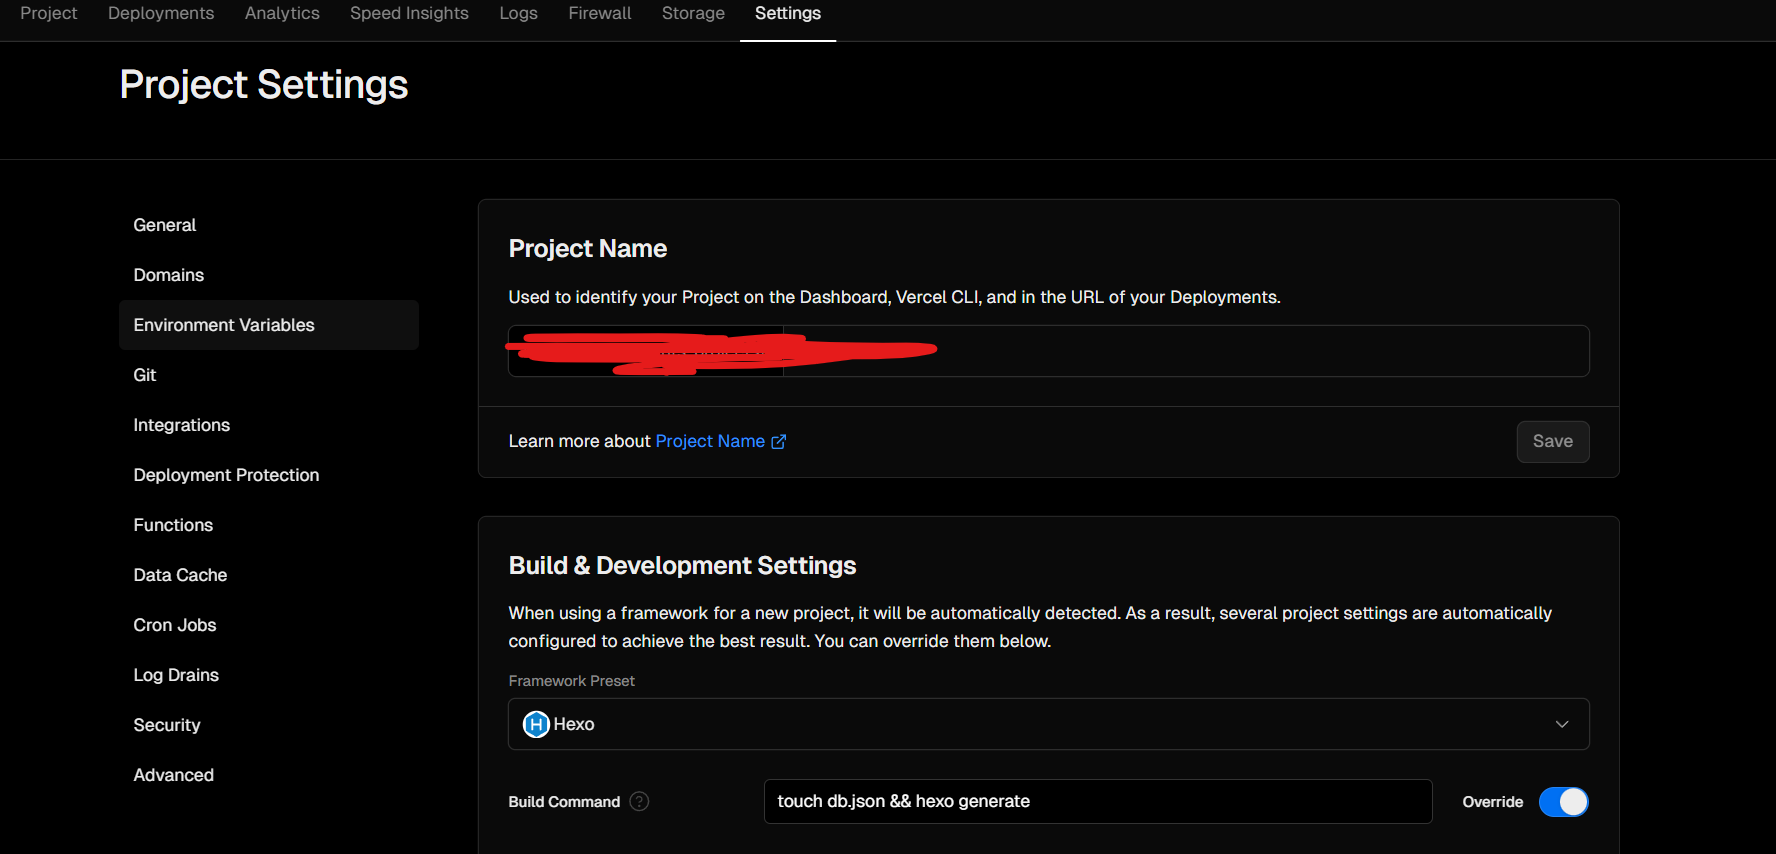Follow the Project Name learn more link
The height and width of the screenshot is (854, 1776).
pos(710,441)
